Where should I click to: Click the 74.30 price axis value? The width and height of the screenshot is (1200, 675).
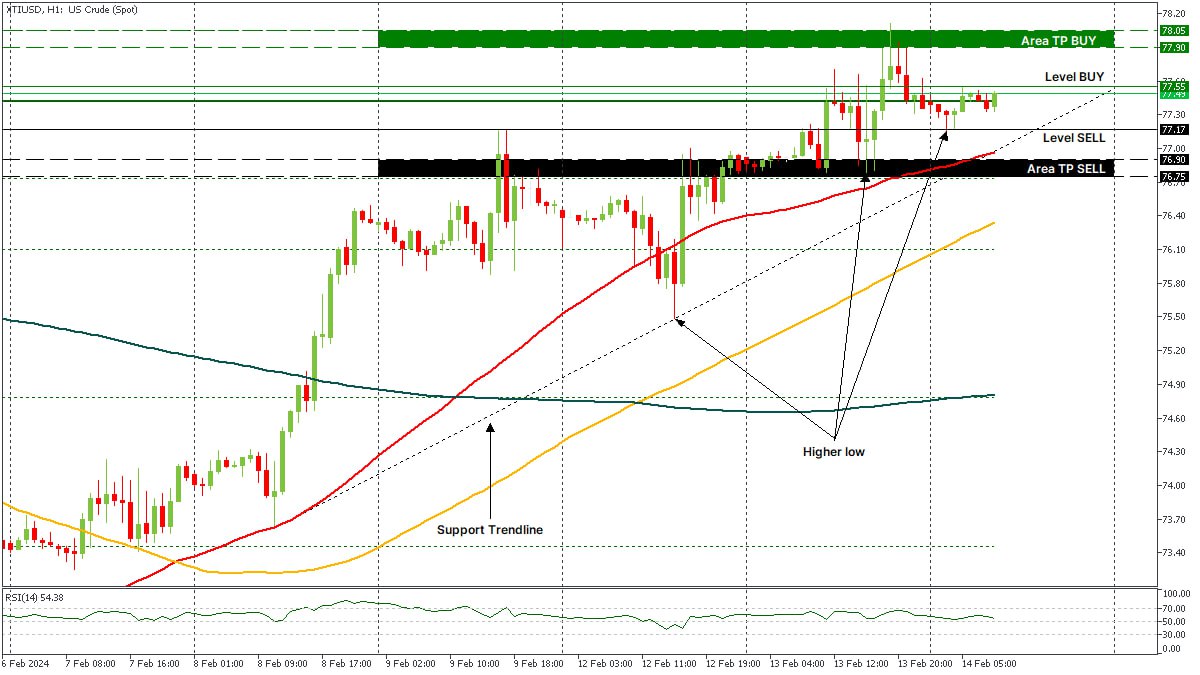[1174, 452]
